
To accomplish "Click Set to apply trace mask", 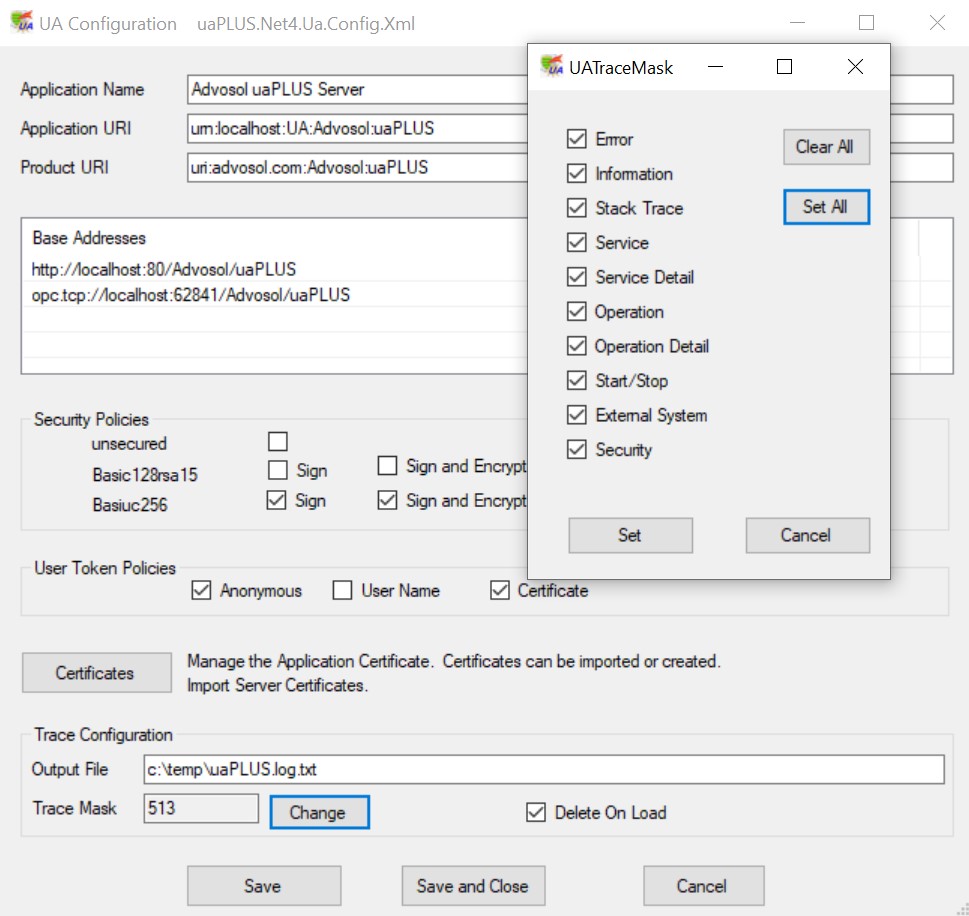I will click(630, 535).
